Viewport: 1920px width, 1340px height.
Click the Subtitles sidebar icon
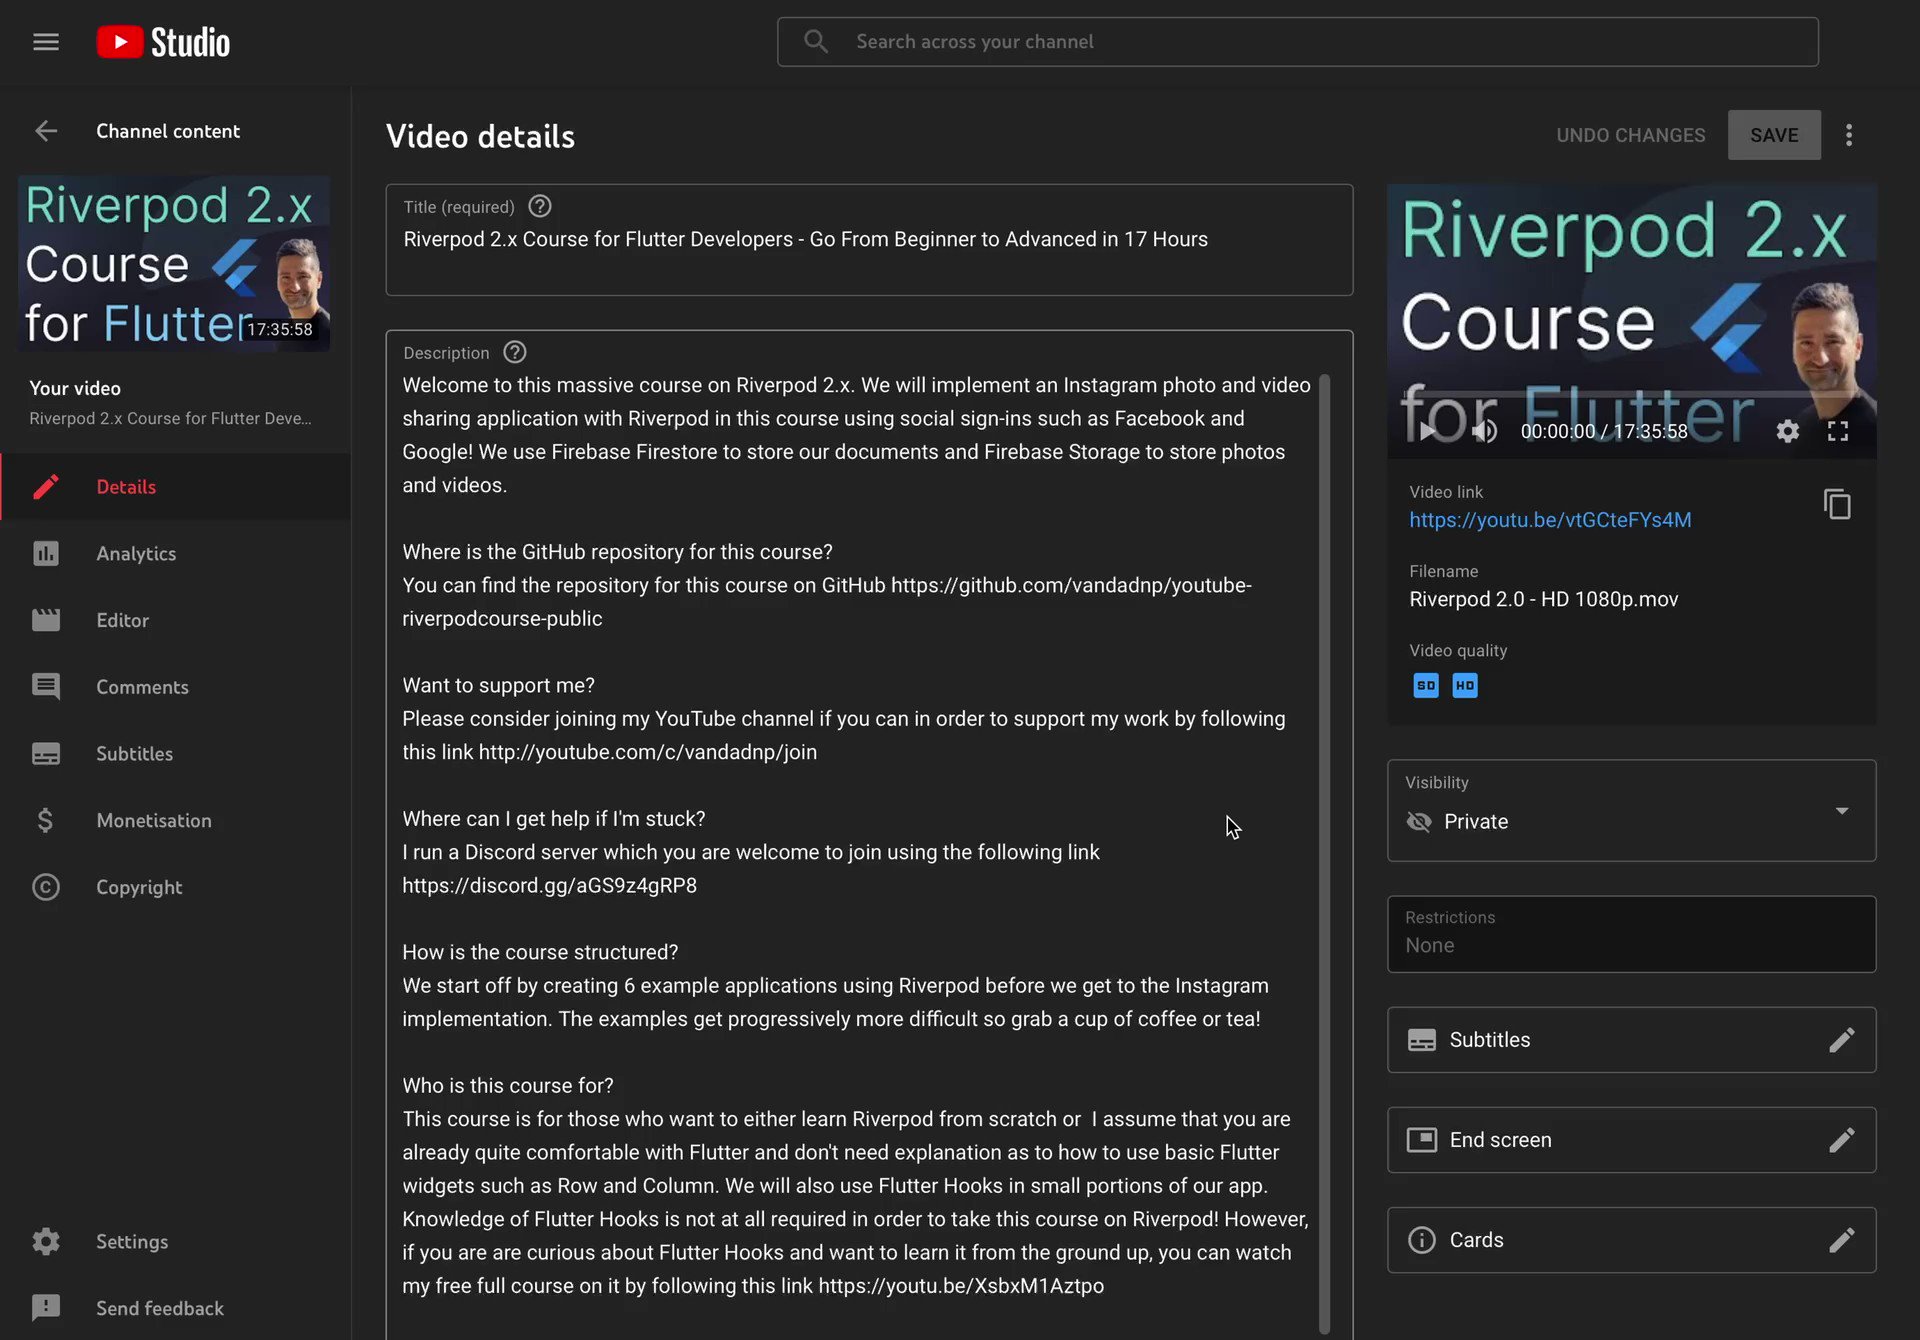coord(46,754)
